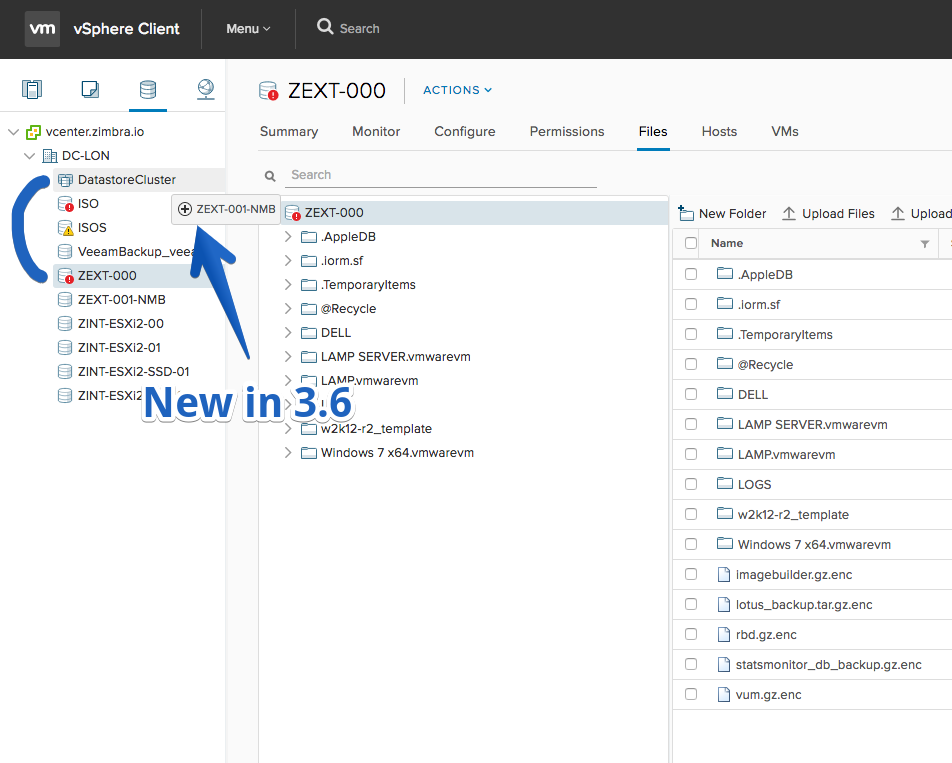
Task: Check the w2k12-r2_template row checkbox
Action: pyautogui.click(x=691, y=514)
